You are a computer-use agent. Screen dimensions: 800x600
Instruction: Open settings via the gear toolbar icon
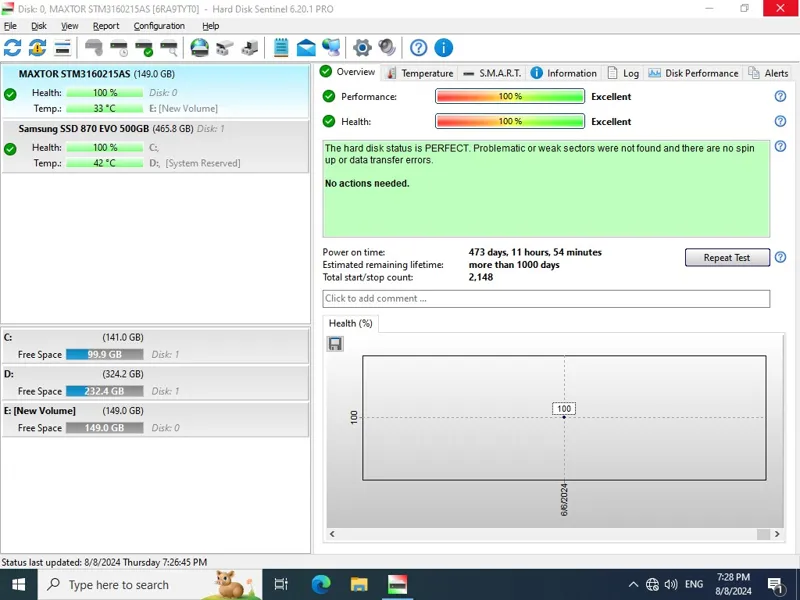pos(362,48)
